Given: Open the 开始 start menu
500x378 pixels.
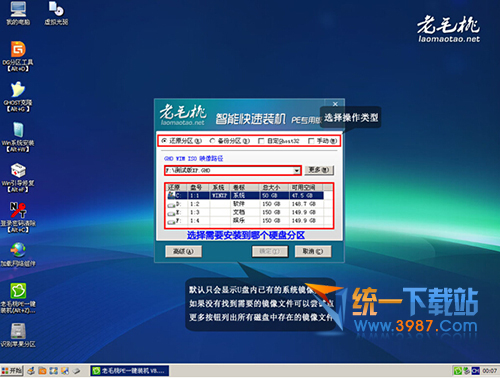Looking at the screenshot, I should [12, 371].
